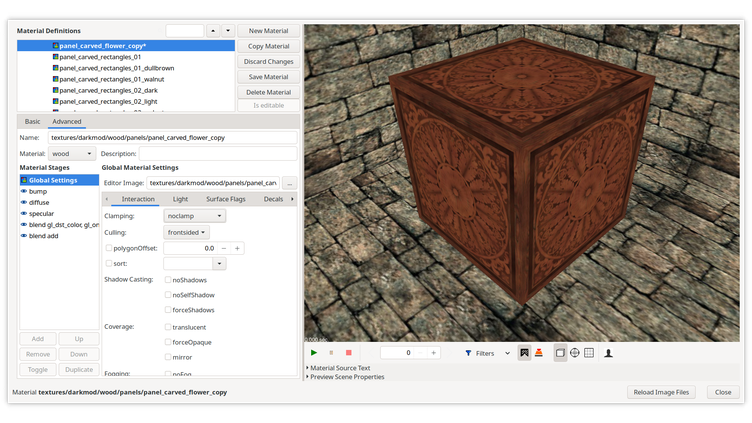Select the tiled plane preview icon
The width and height of the screenshot is (752, 423).
589,353
